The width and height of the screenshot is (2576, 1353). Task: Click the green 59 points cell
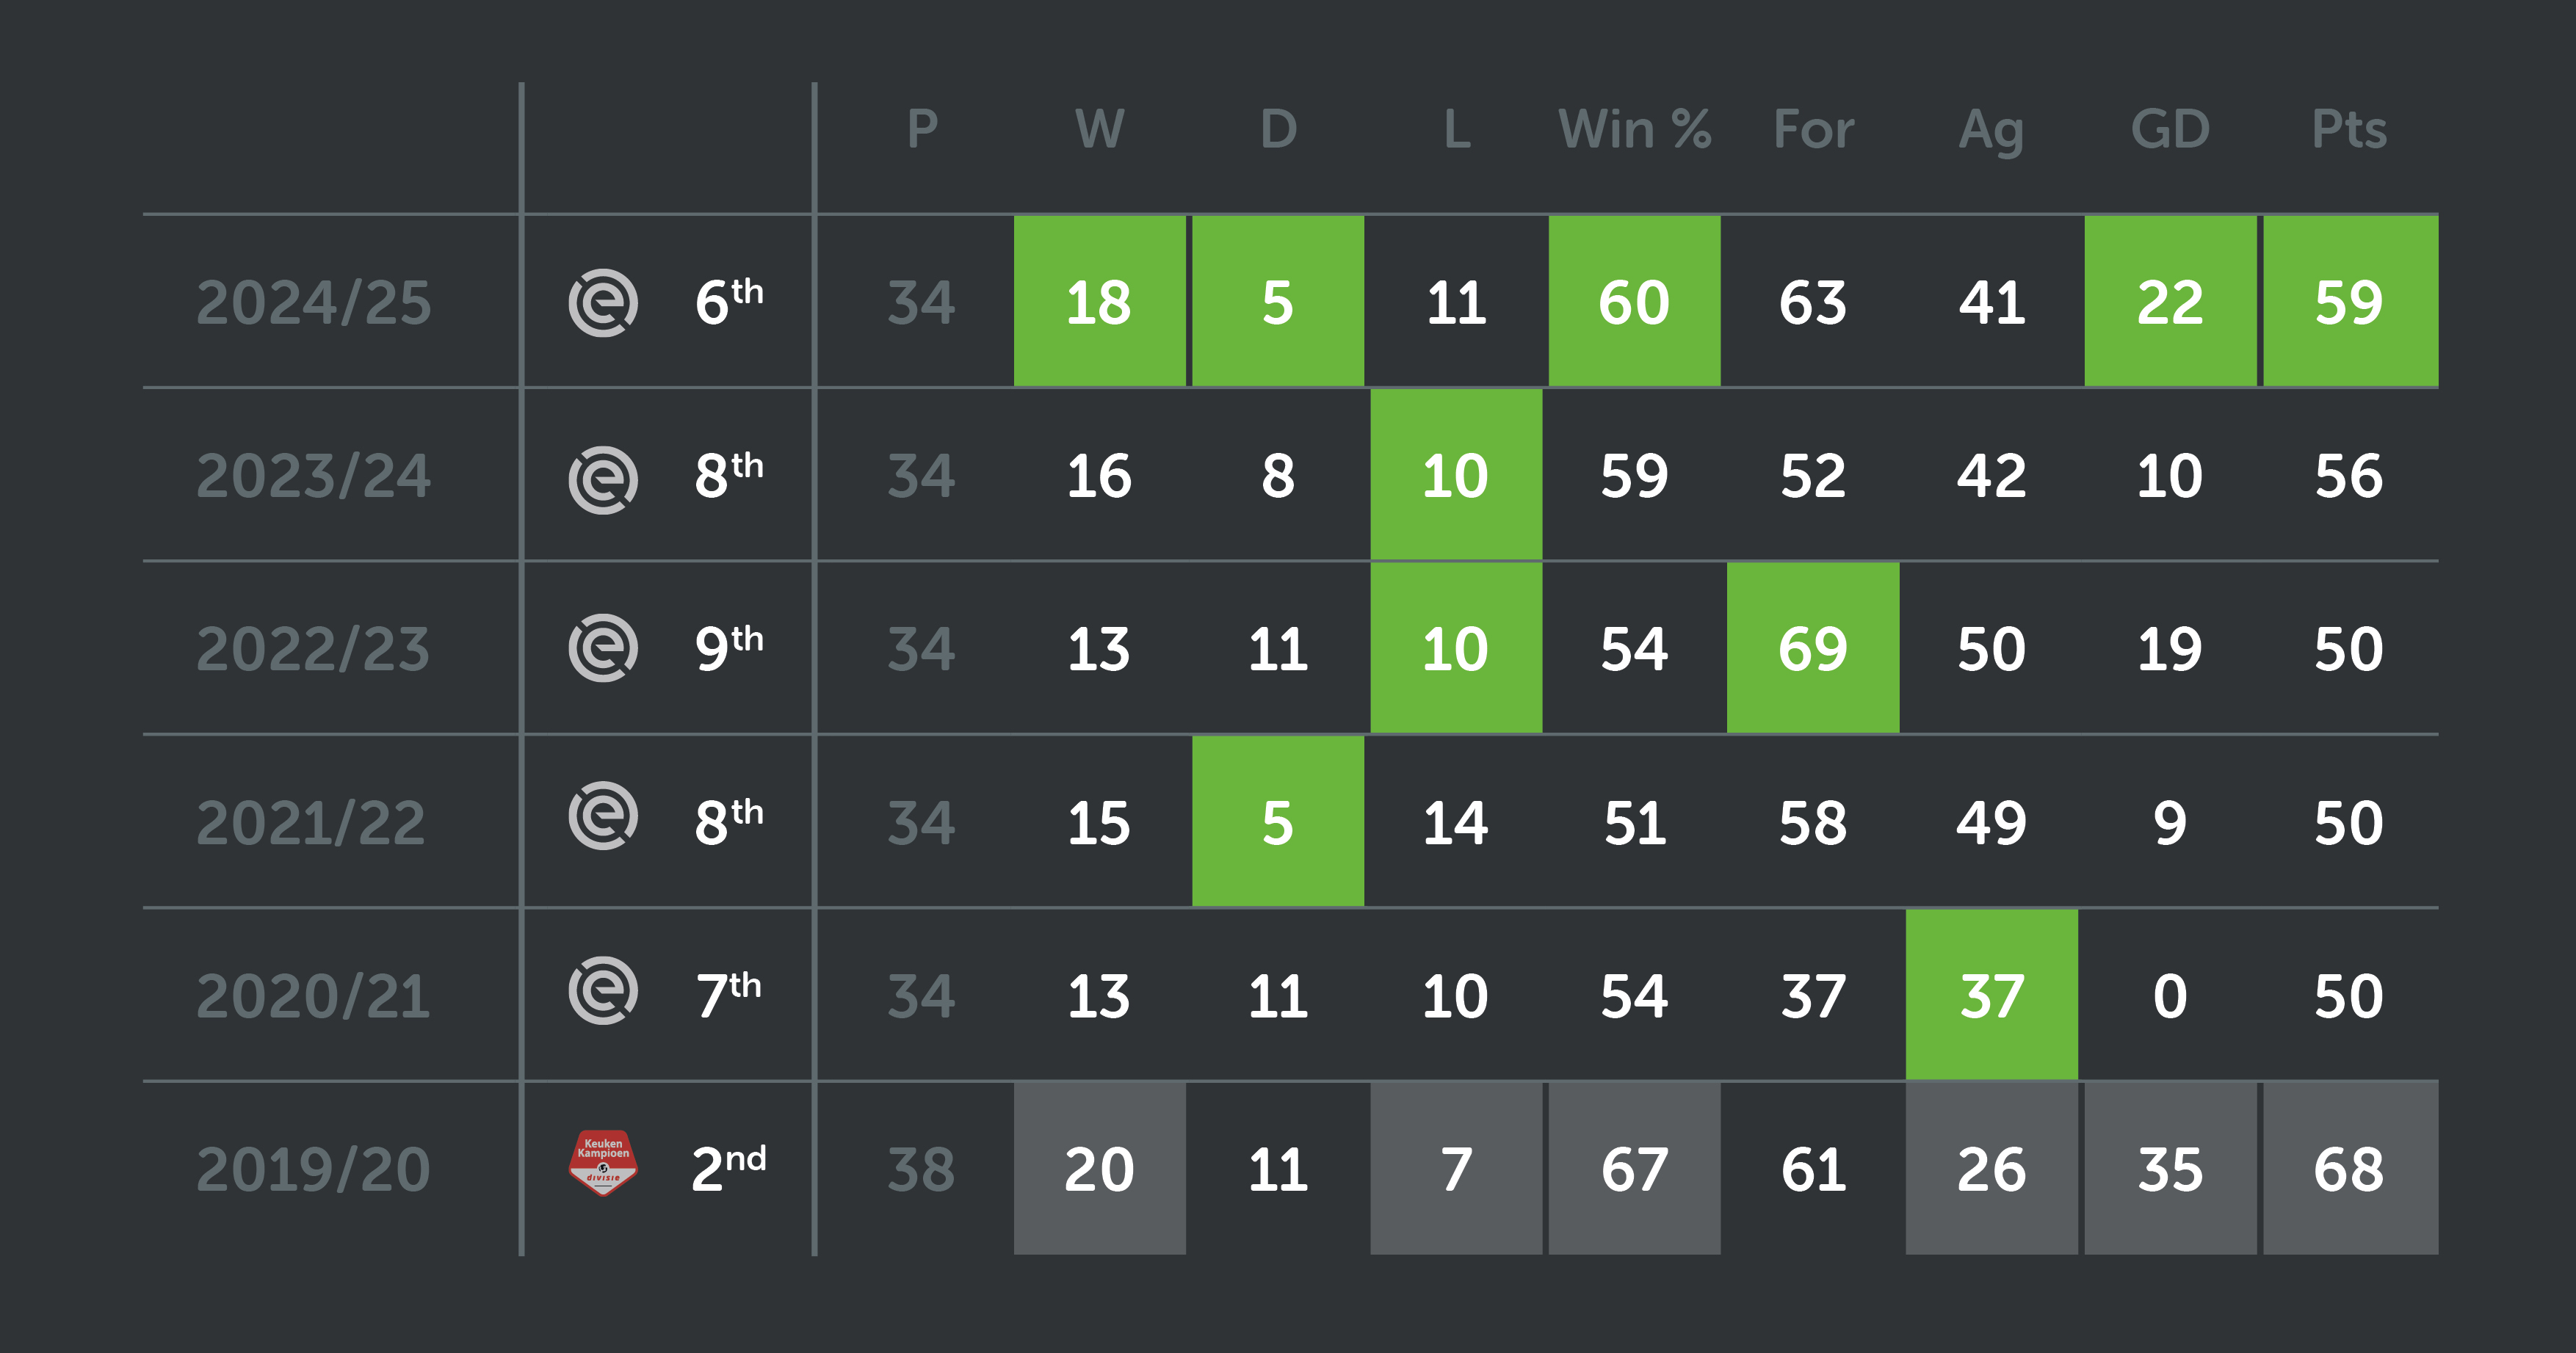pos(2350,301)
